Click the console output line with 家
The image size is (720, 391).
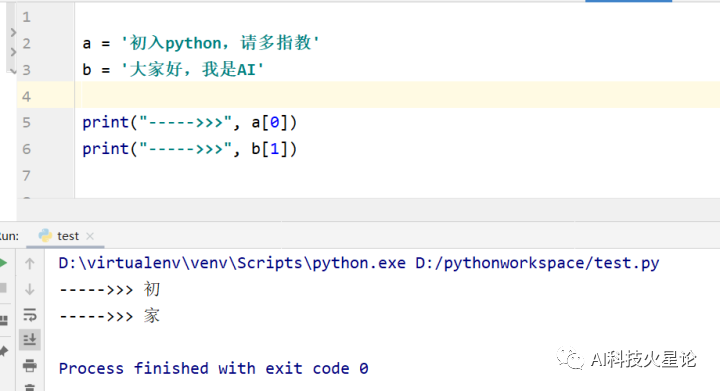click(x=109, y=316)
